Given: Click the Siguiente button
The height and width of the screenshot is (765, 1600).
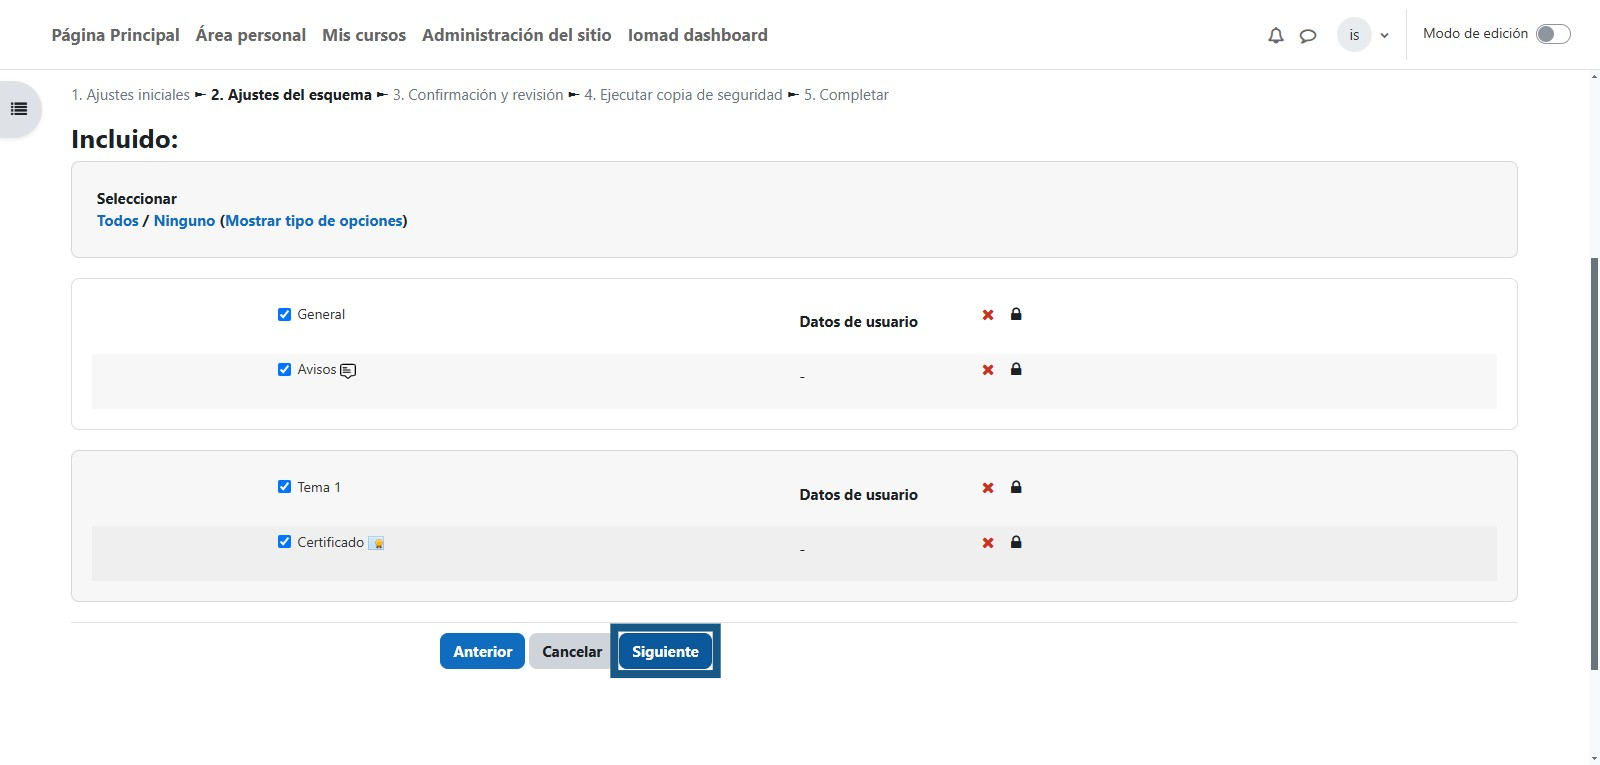Looking at the screenshot, I should click(665, 652).
